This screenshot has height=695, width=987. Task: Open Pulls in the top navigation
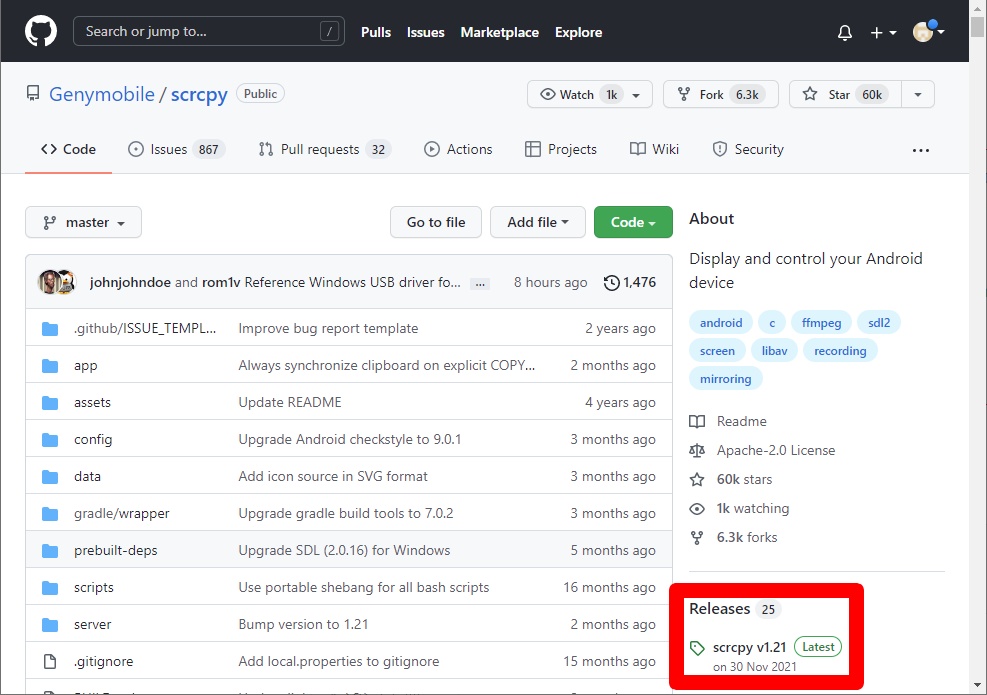[x=376, y=32]
